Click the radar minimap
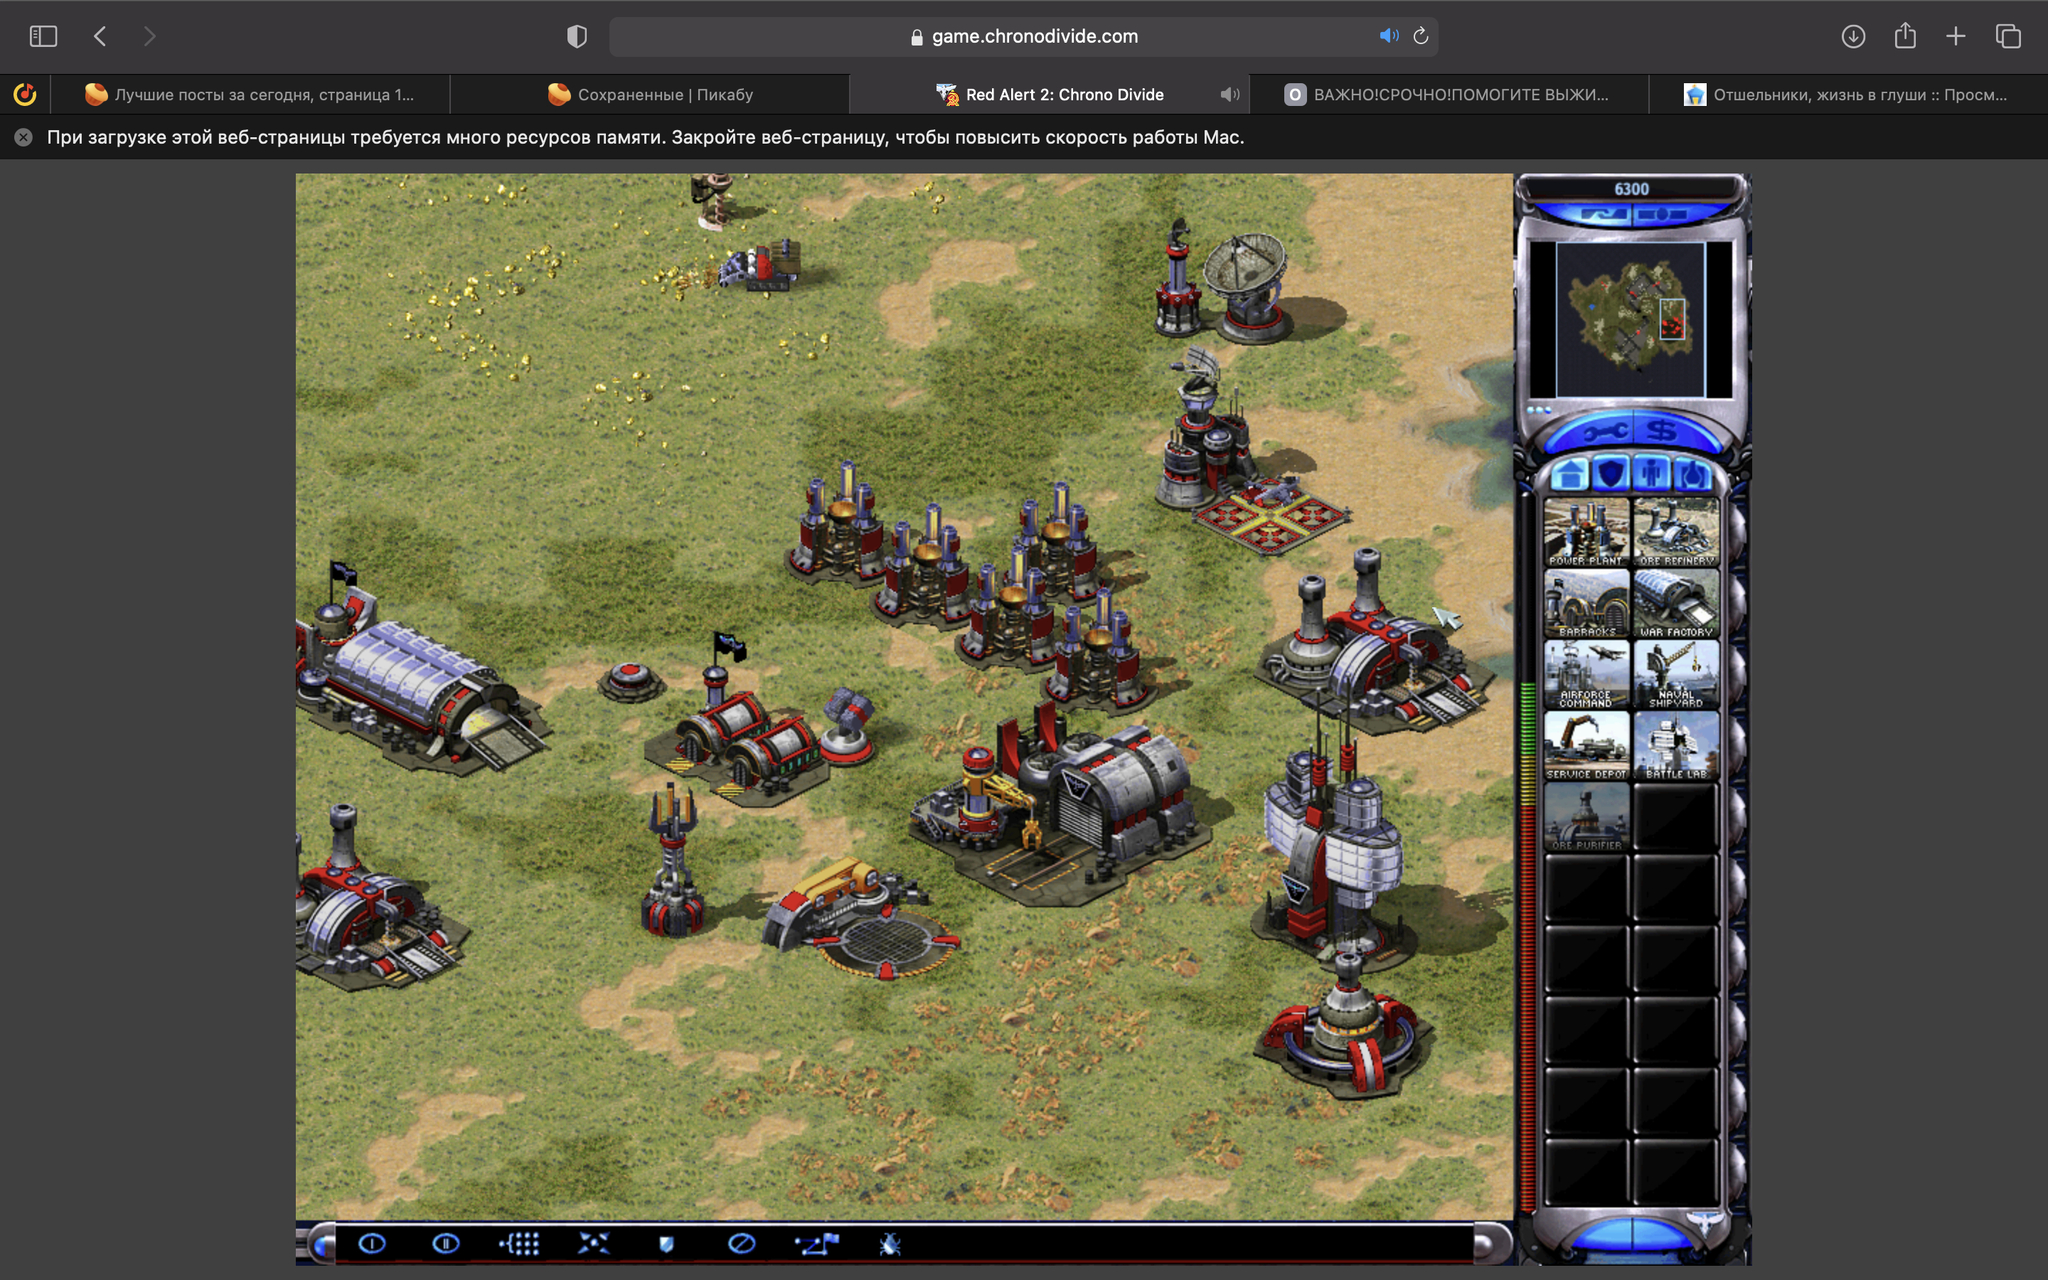The width and height of the screenshot is (2048, 1280). coord(1630,319)
